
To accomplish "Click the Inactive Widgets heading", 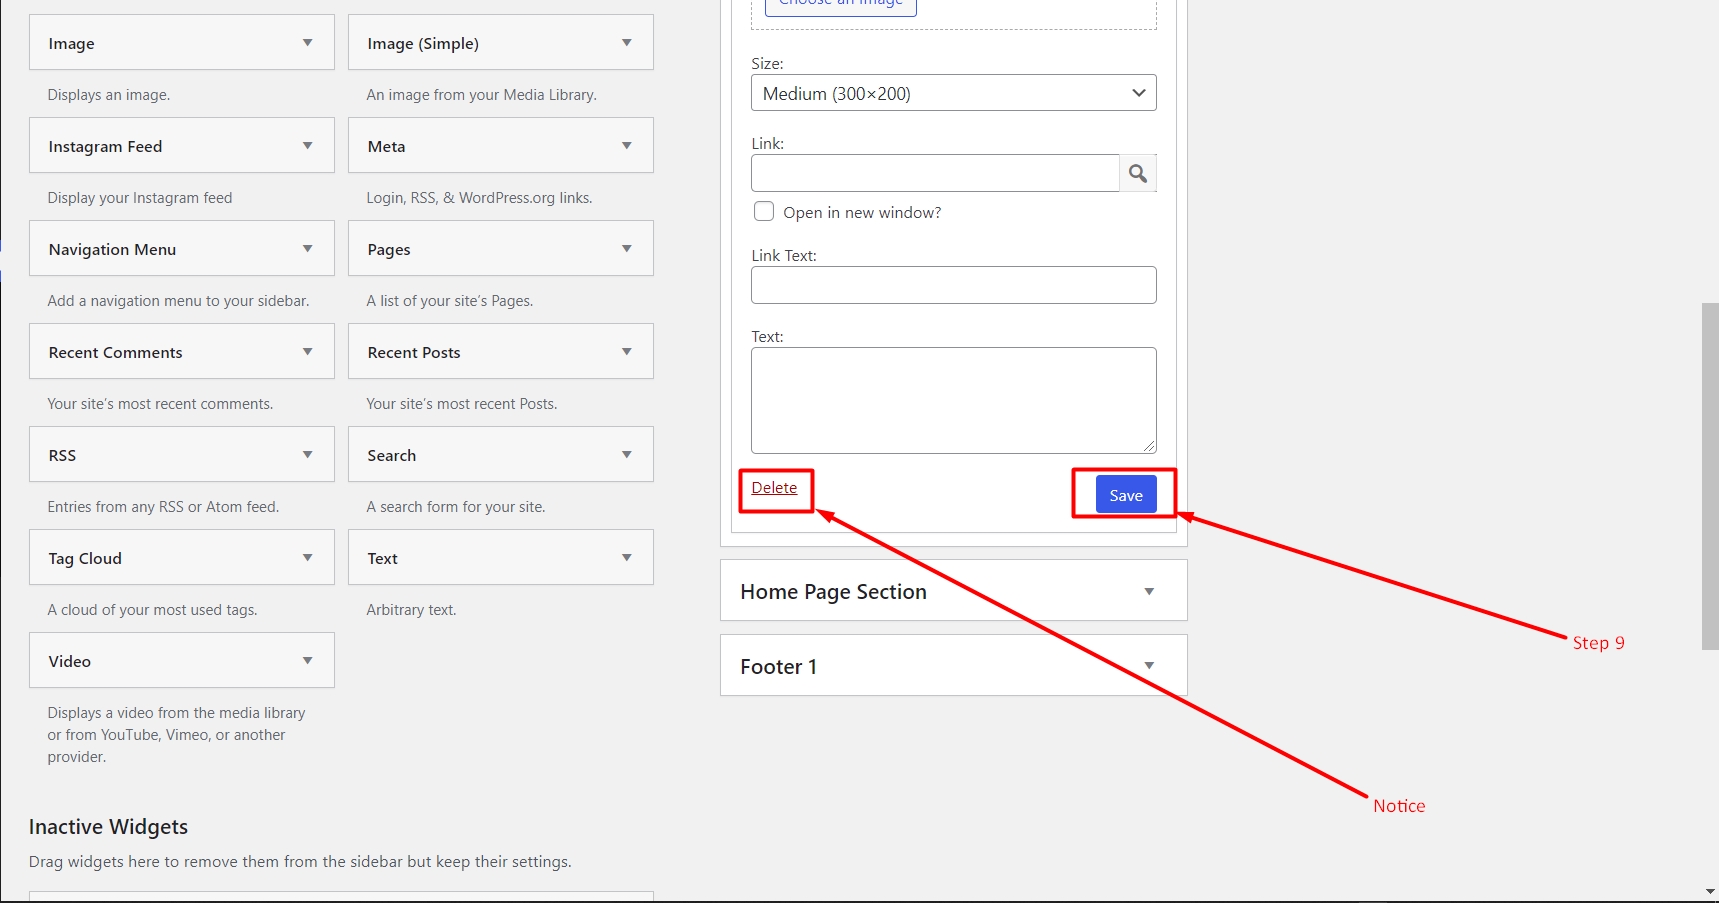I will (108, 827).
